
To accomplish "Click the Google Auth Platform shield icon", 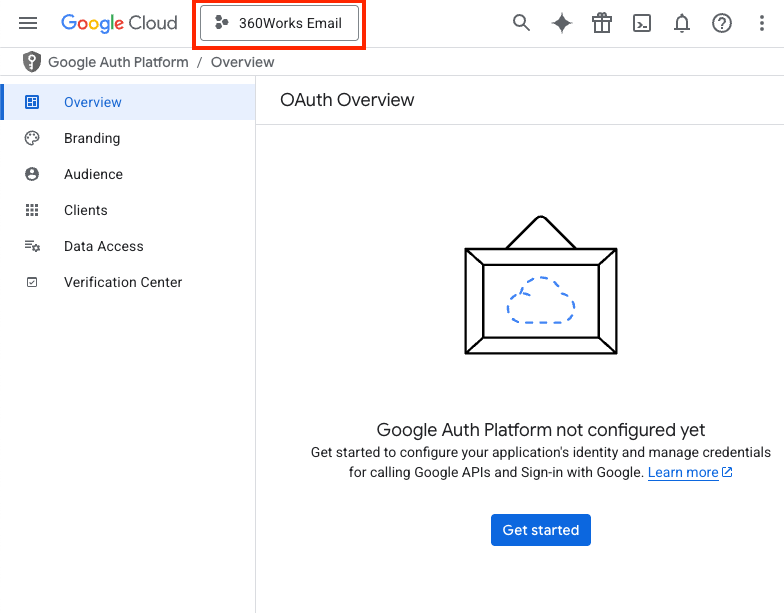I will pyautogui.click(x=32, y=62).
